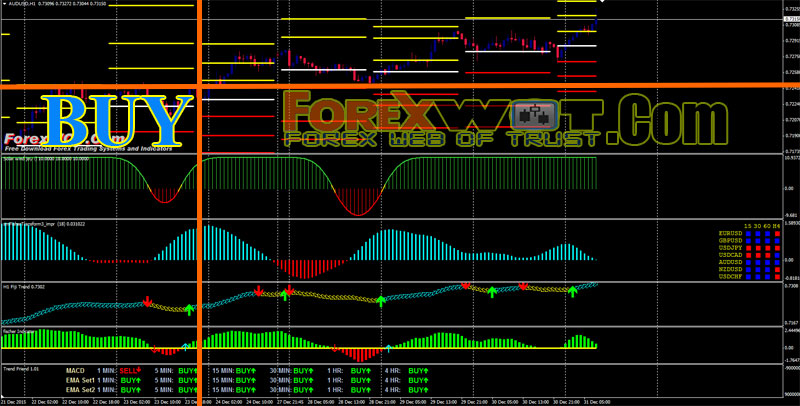Image resolution: width=800 pixels, height=406 pixels.
Task: Click the Trend Friend 1.01 indicator label
Action: point(21,368)
